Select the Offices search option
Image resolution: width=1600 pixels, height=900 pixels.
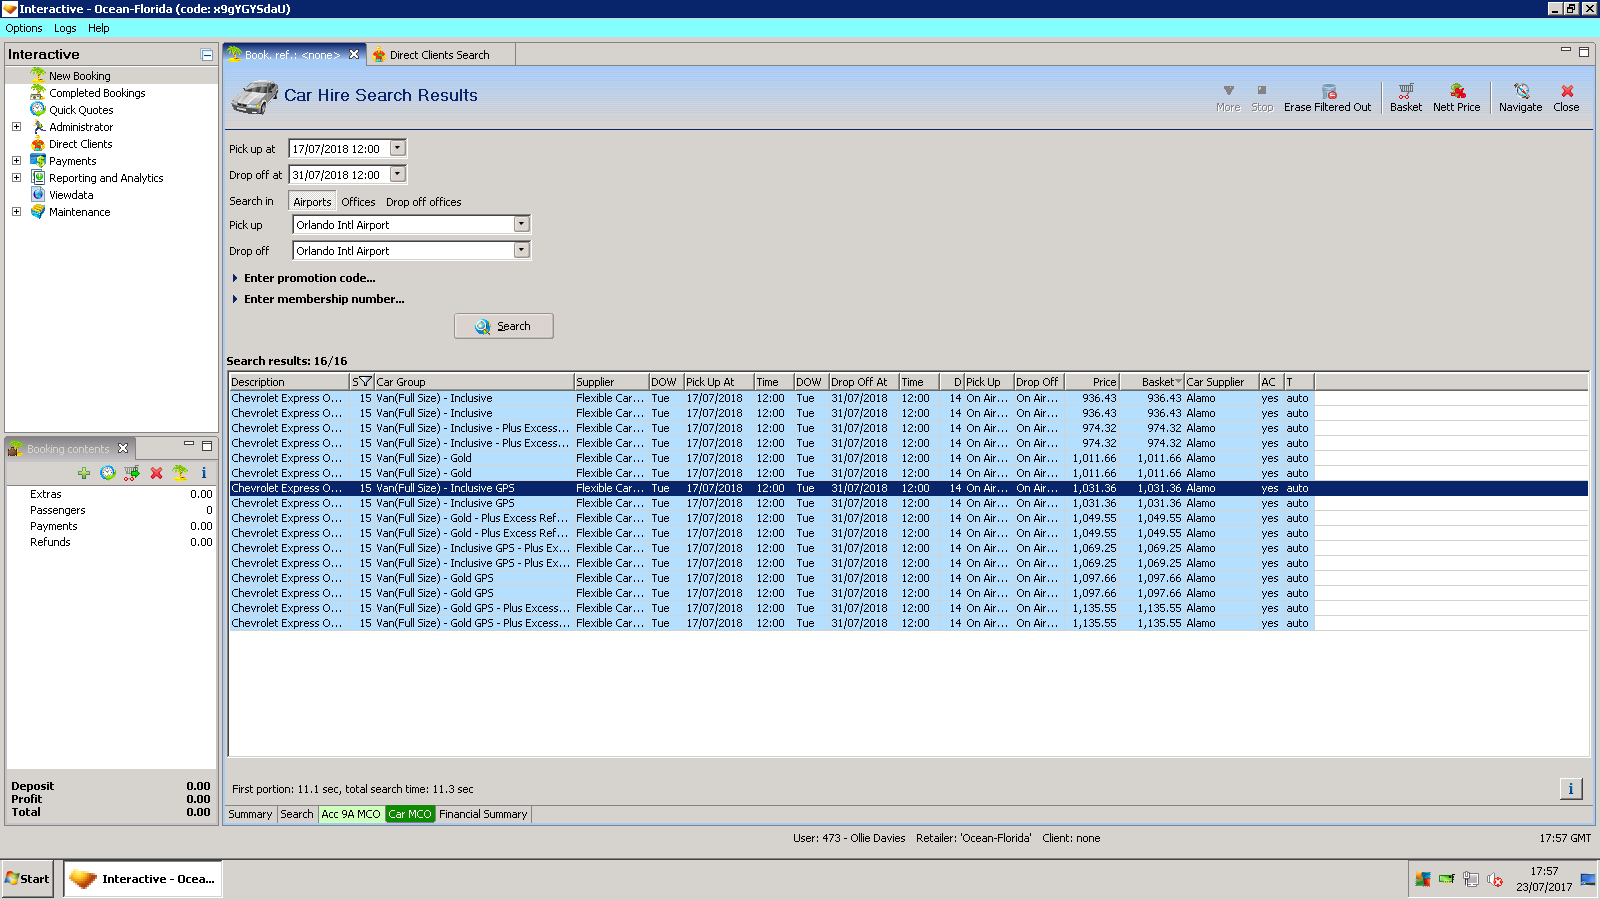click(x=358, y=202)
